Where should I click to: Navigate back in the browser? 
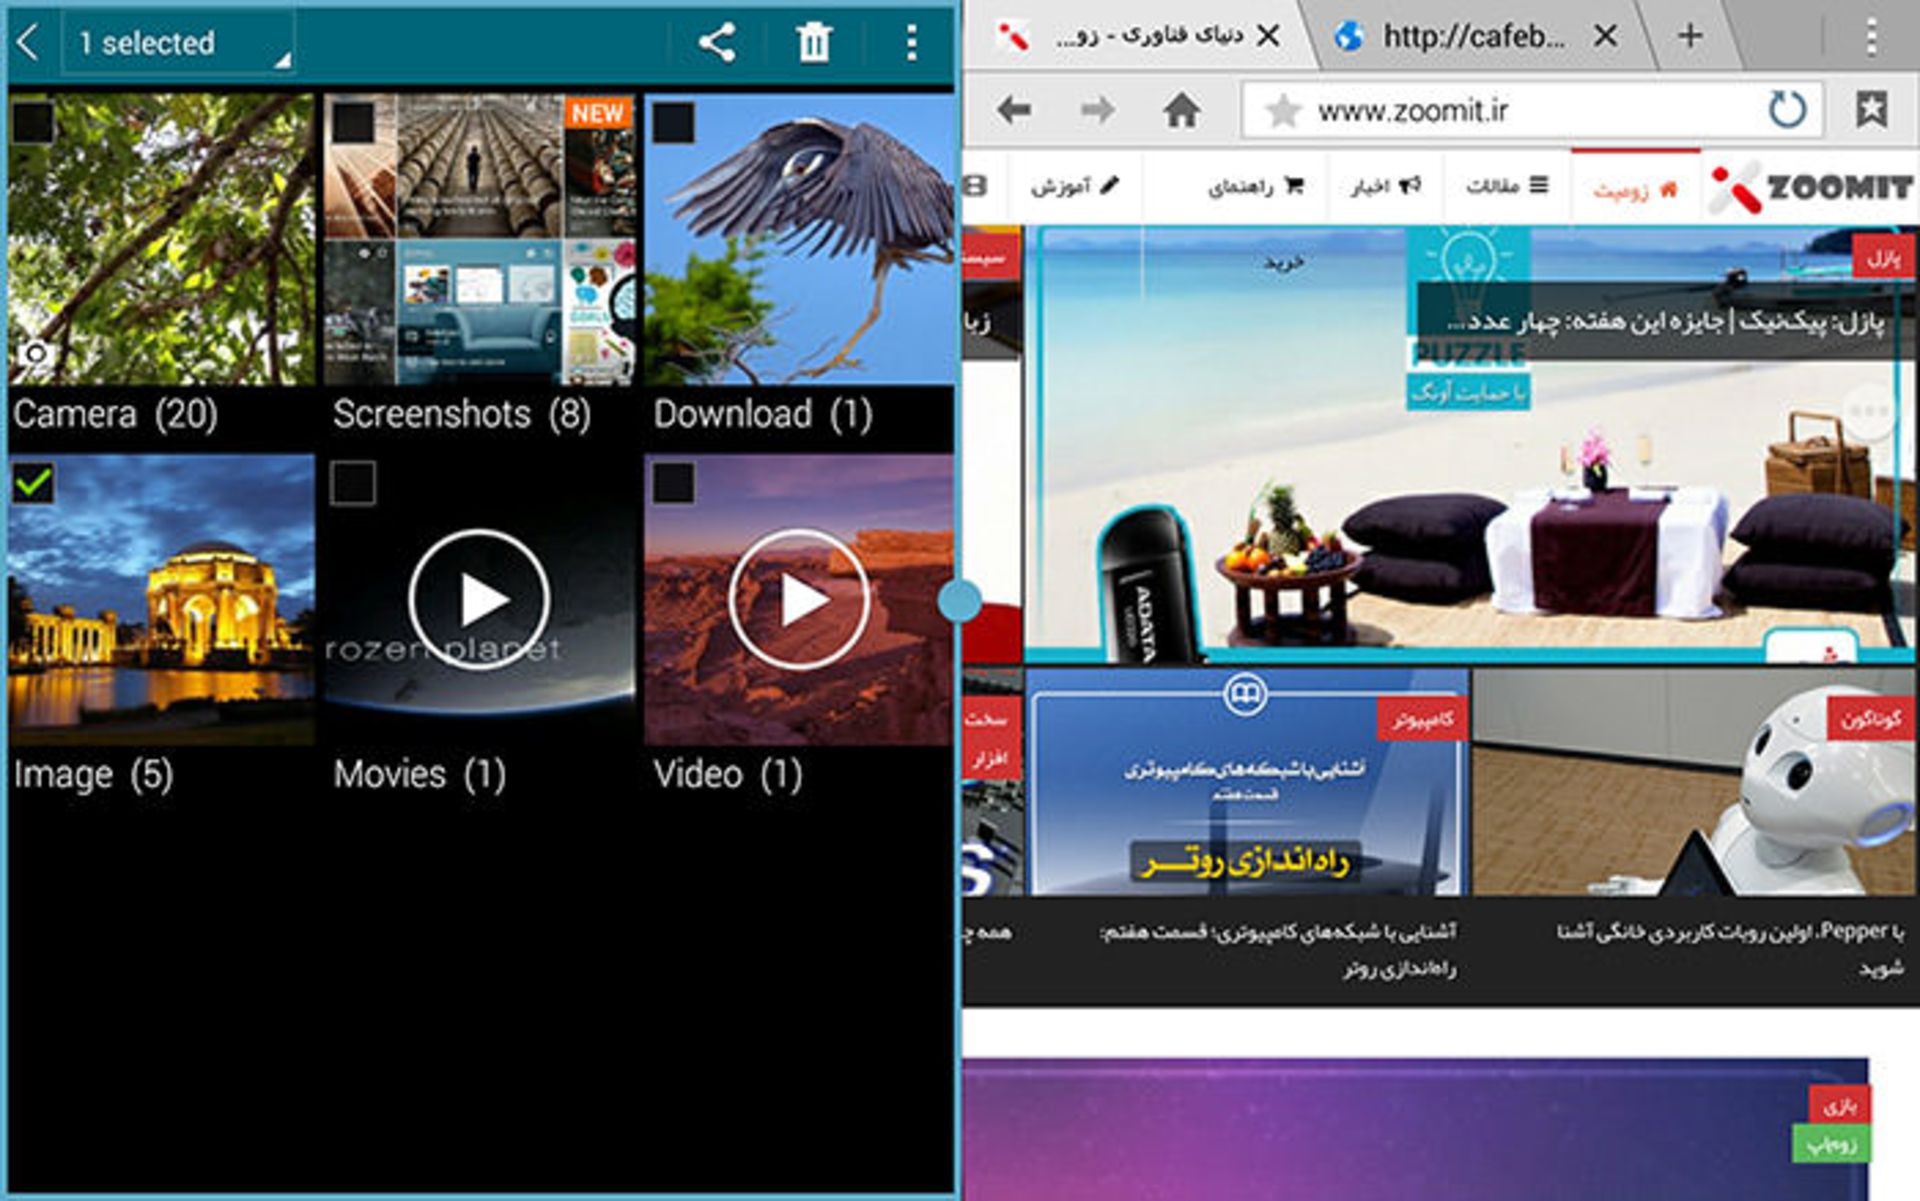click(x=1016, y=112)
